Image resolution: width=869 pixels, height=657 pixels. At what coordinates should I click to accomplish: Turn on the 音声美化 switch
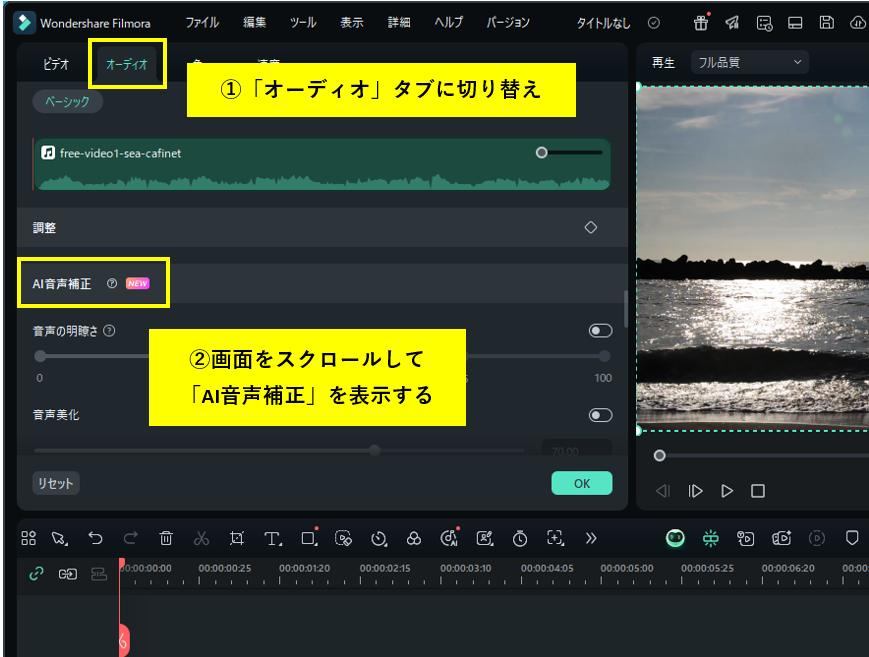[x=599, y=415]
